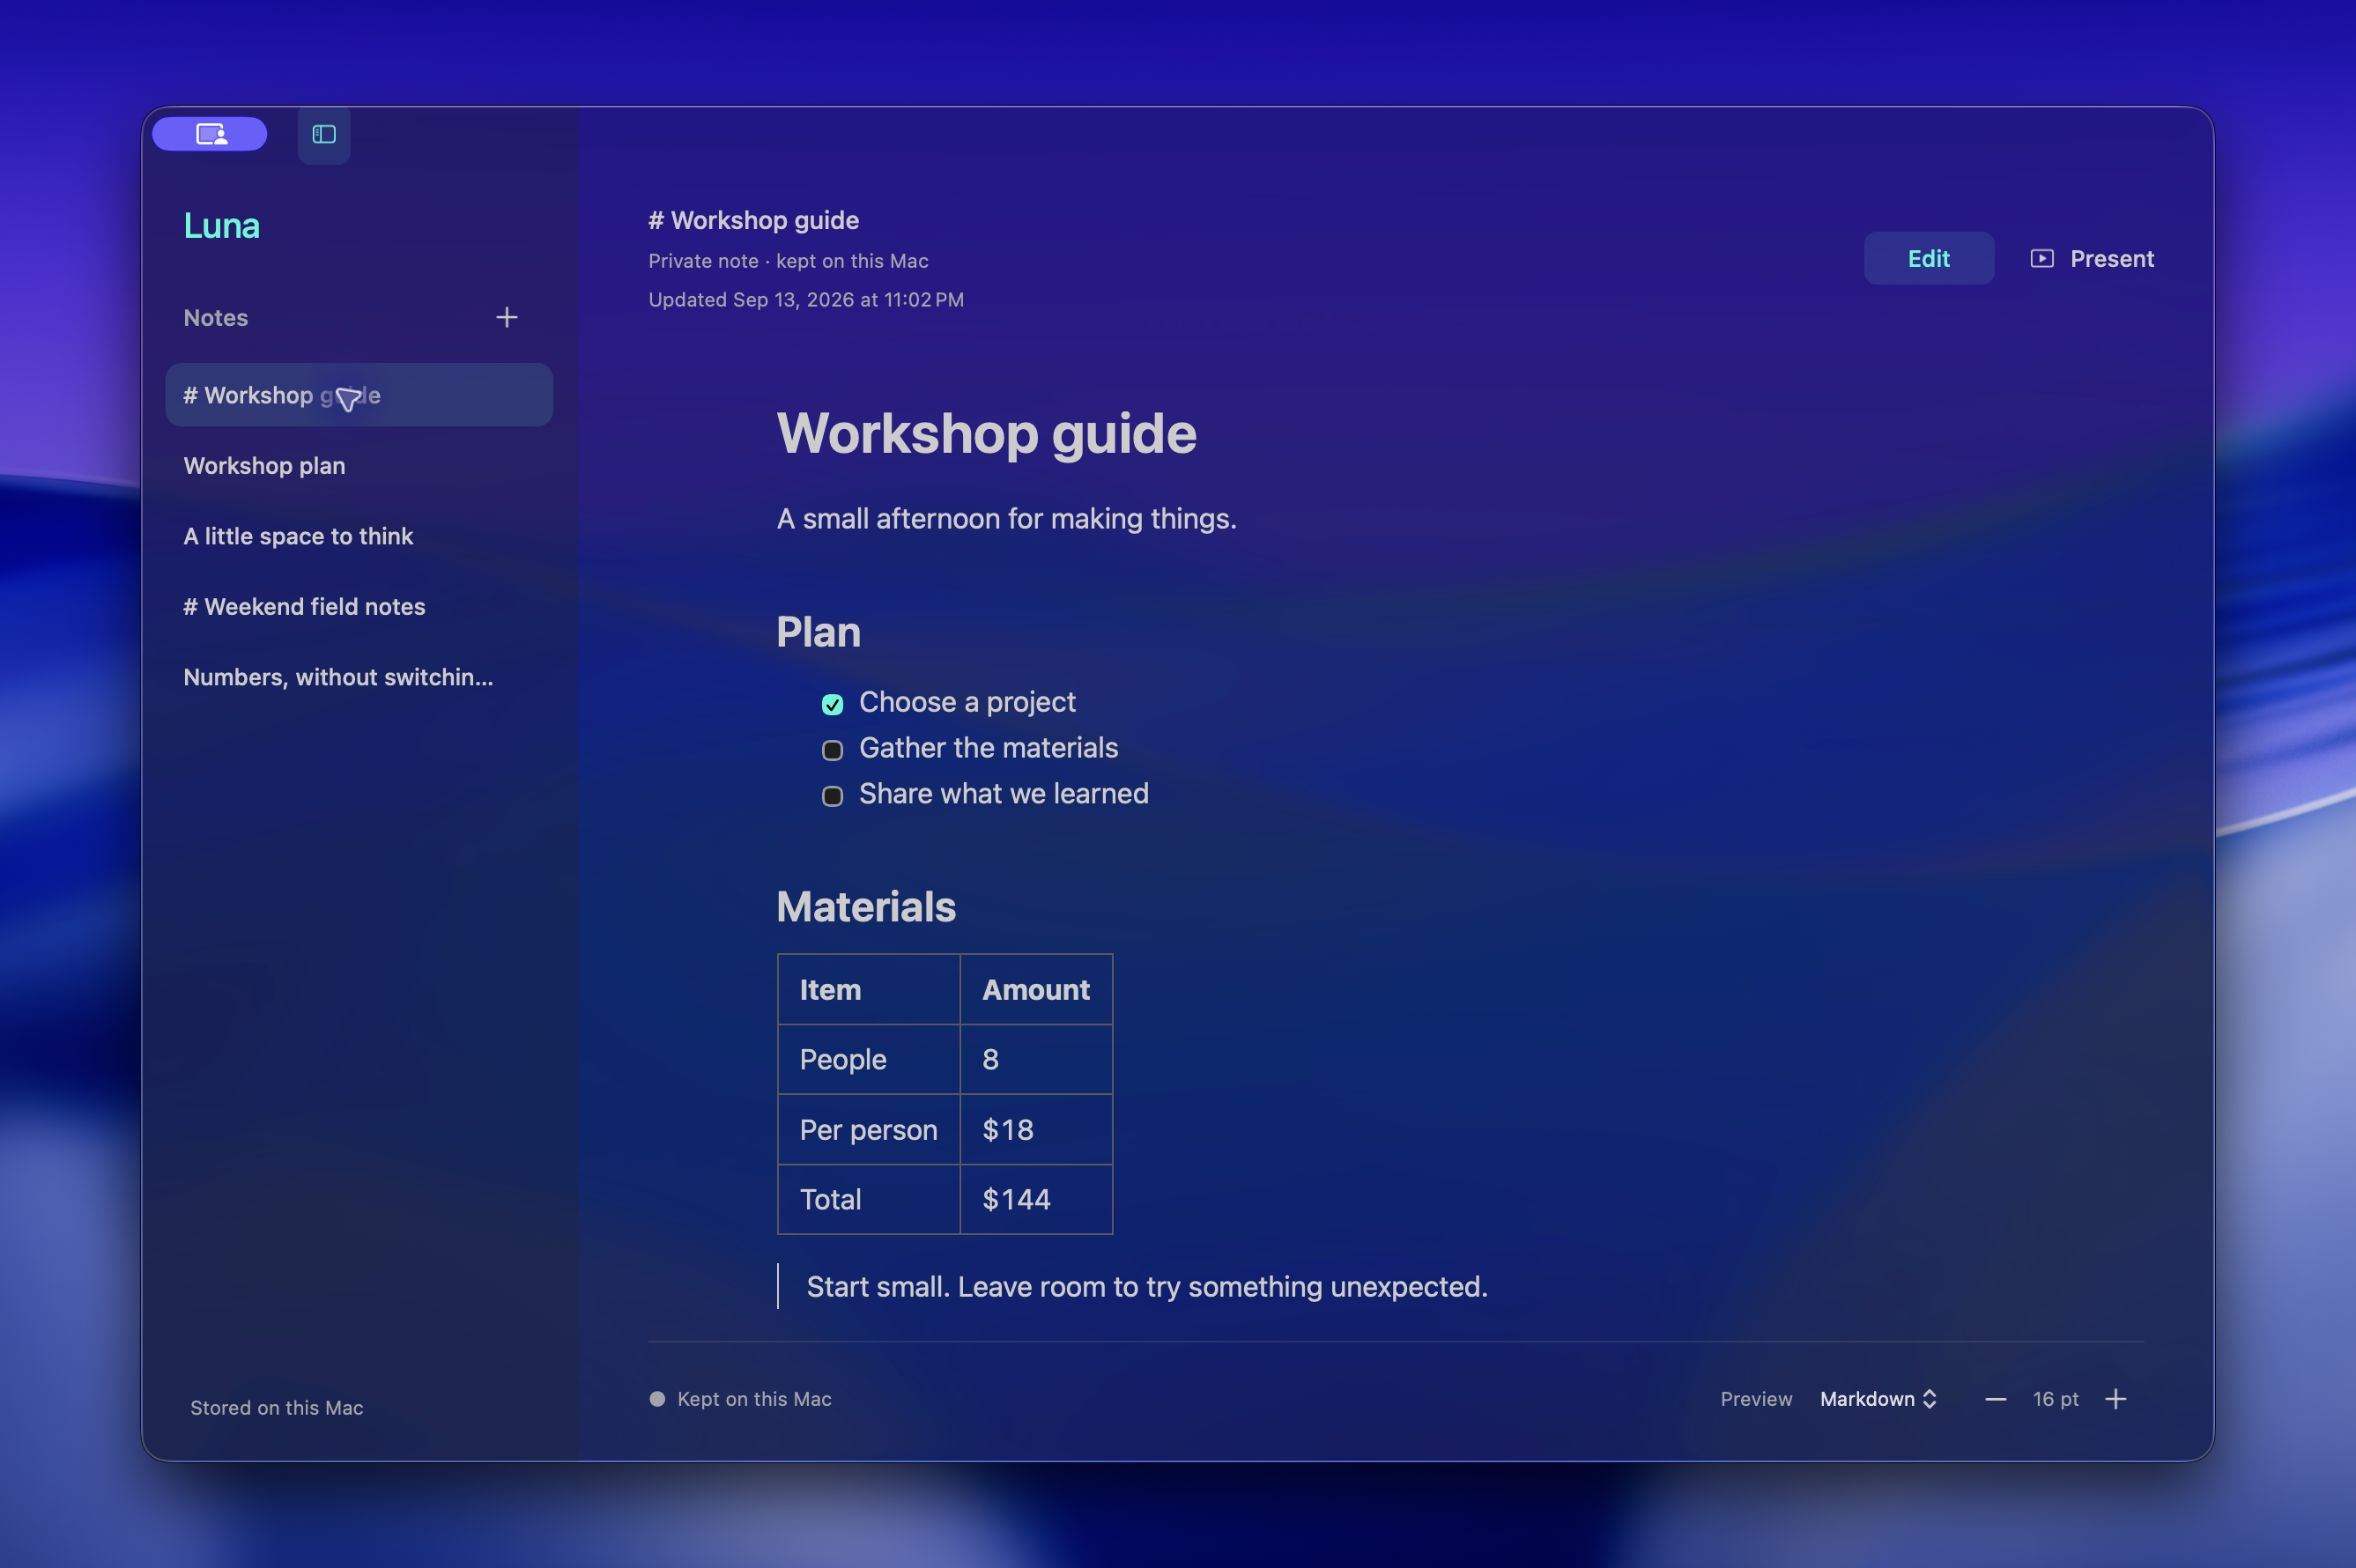Click the Notes section header
Image resolution: width=2356 pixels, height=1568 pixels.
[x=216, y=318]
